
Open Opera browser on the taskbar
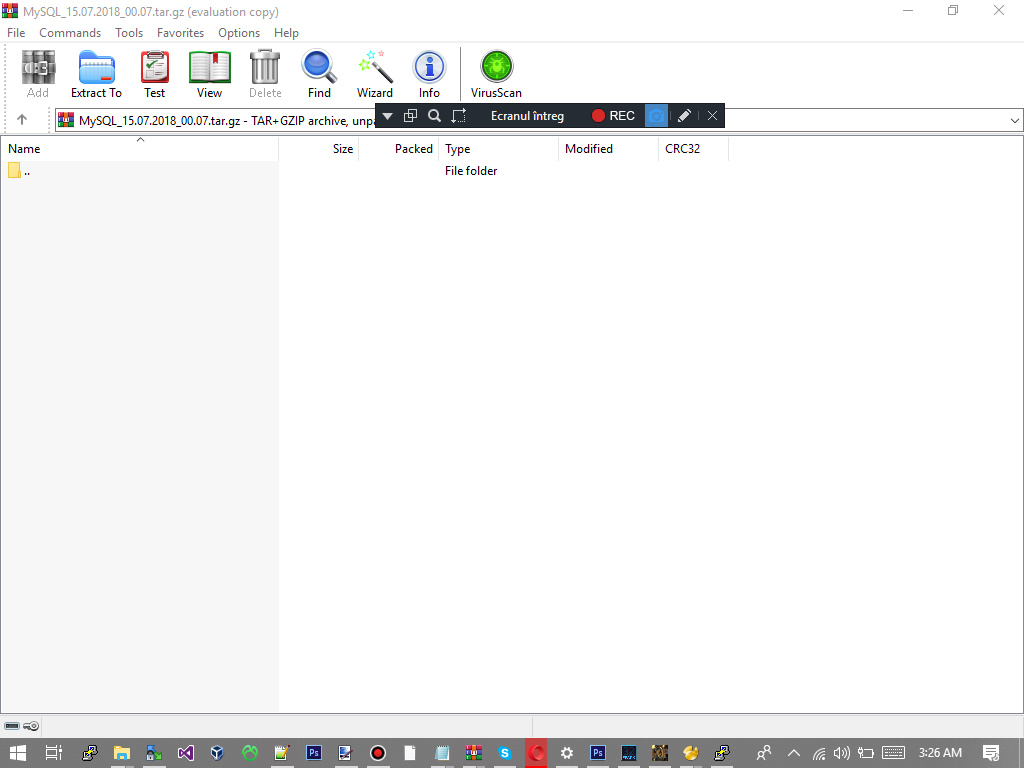point(536,753)
